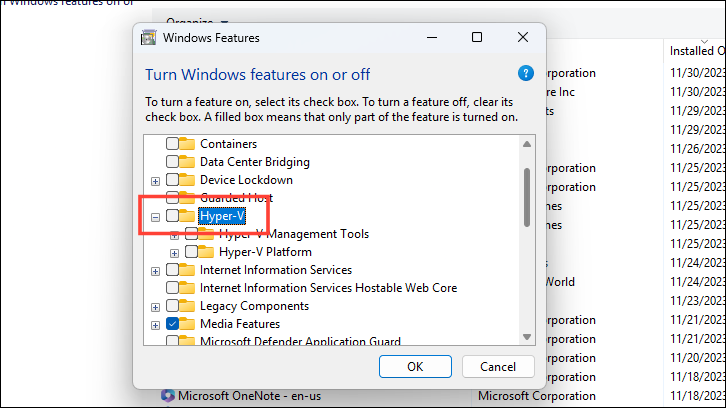Select the Hyper-V Platform label
The image size is (726, 408).
265,252
